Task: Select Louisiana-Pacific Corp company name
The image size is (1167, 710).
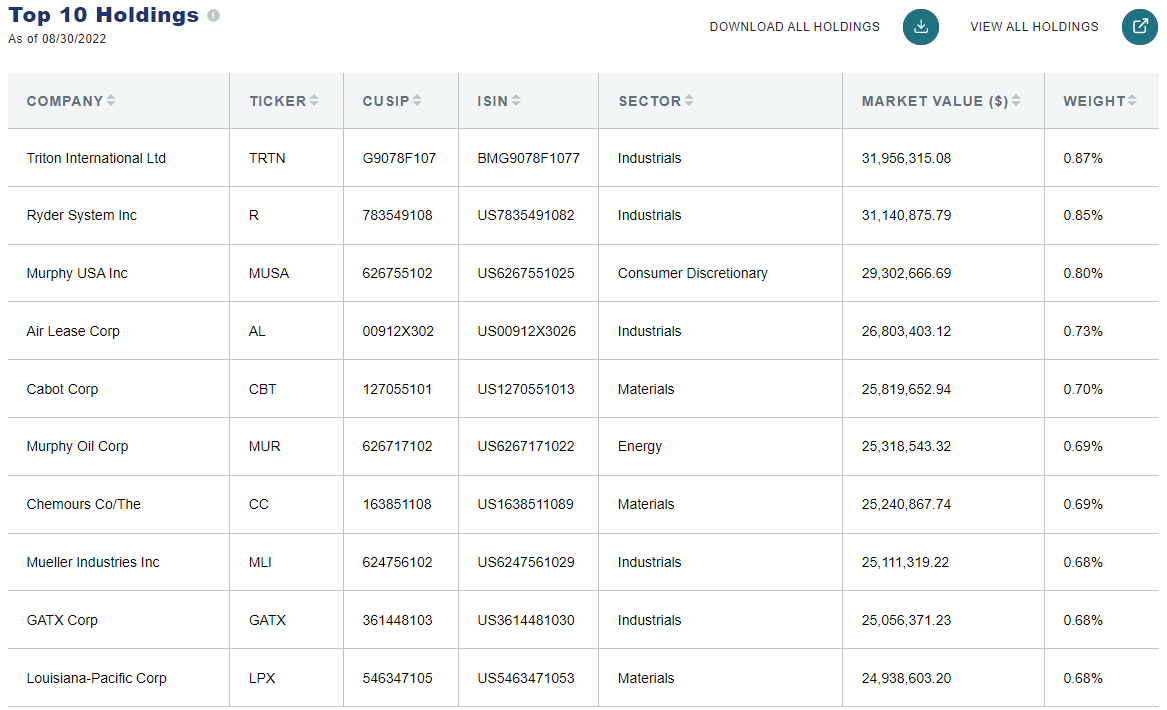Action: click(x=97, y=679)
